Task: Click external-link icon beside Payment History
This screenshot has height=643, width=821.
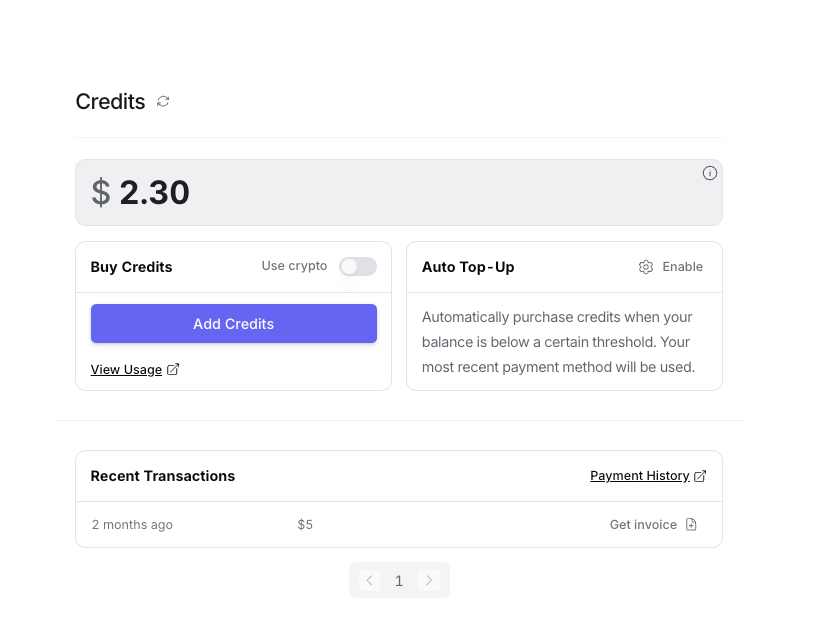Action: pyautogui.click(x=700, y=476)
